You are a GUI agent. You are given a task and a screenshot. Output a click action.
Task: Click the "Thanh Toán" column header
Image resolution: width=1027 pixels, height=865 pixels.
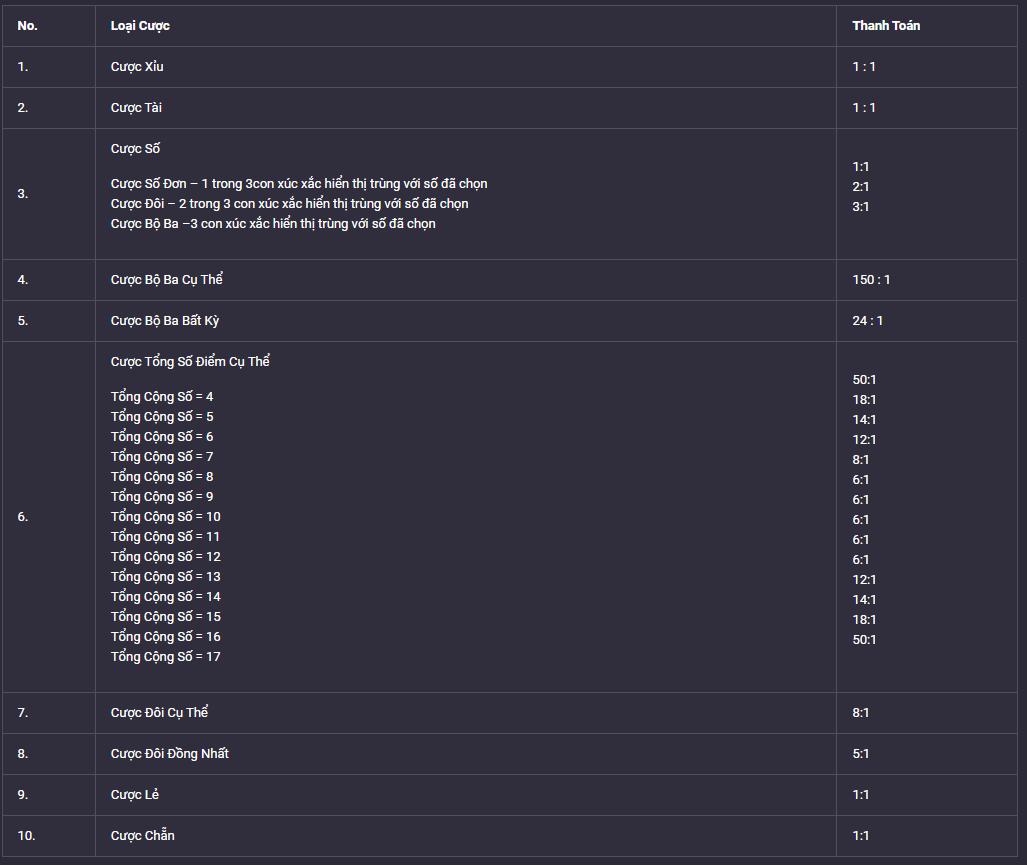886,26
